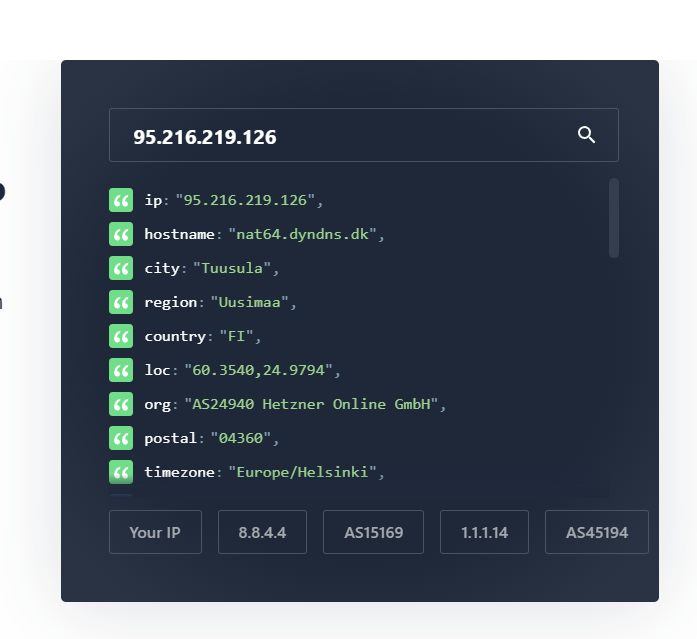Click the hostname value nat64.dyndns.dk
697x639 pixels.
(x=302, y=234)
